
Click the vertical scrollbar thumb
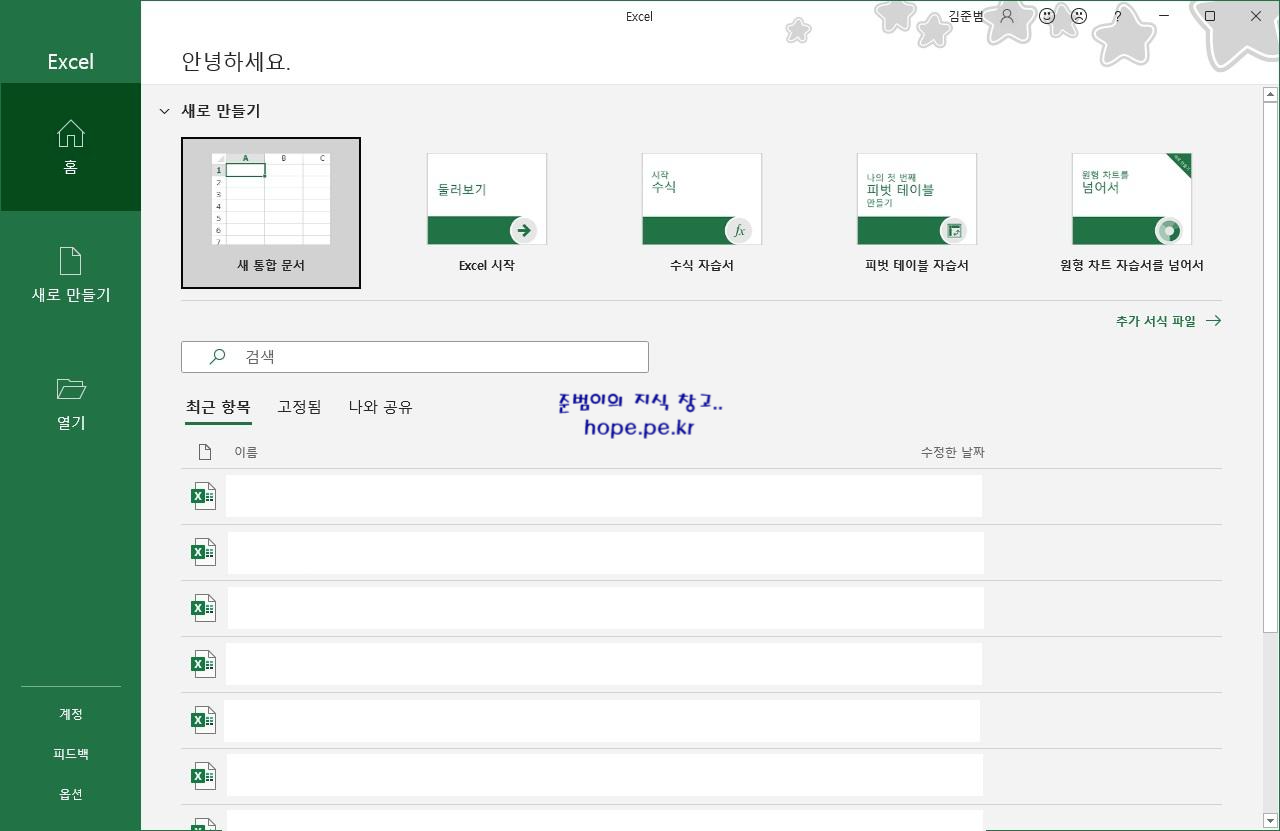click(1270, 369)
